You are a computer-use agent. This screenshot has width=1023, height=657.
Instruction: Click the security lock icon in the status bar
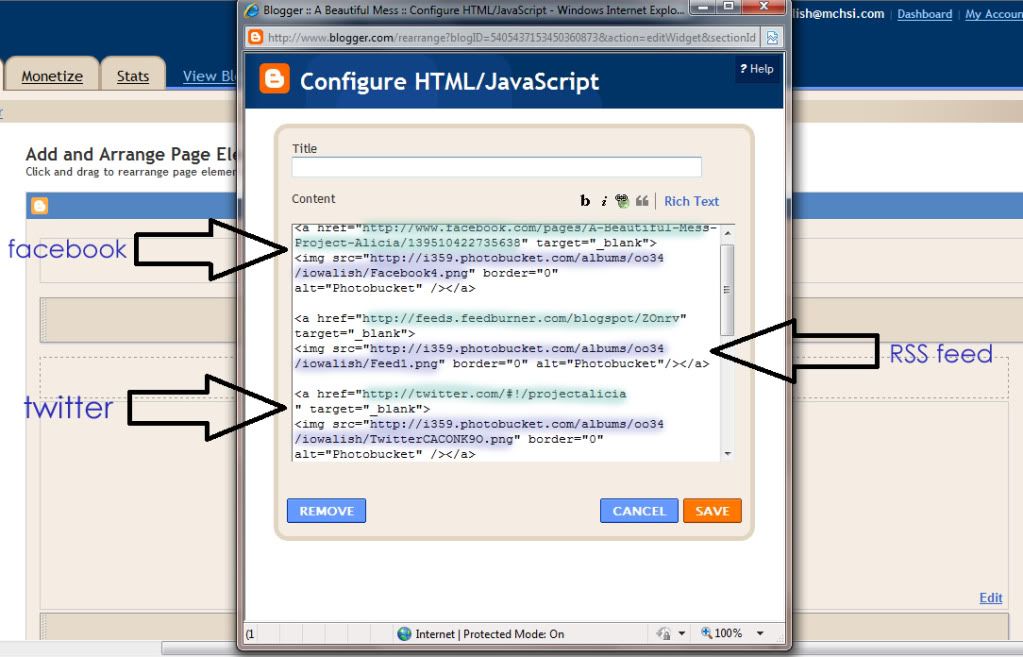pyautogui.click(x=664, y=634)
